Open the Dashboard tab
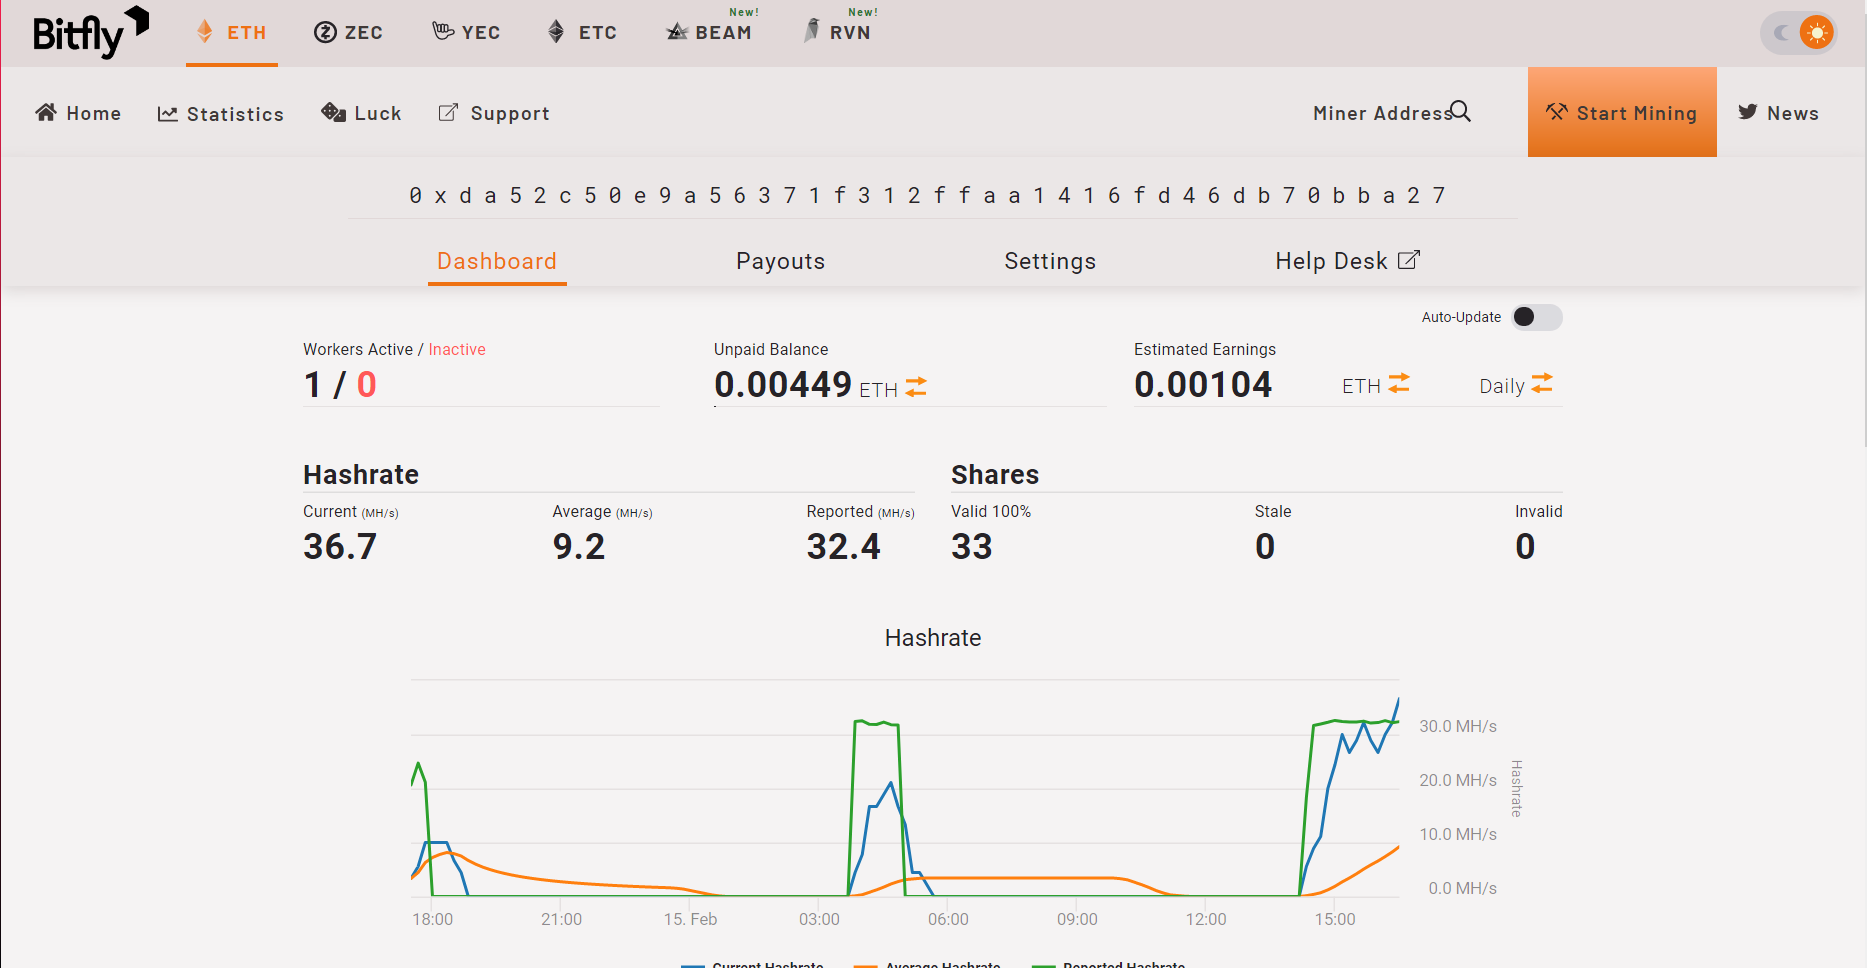 click(x=497, y=262)
